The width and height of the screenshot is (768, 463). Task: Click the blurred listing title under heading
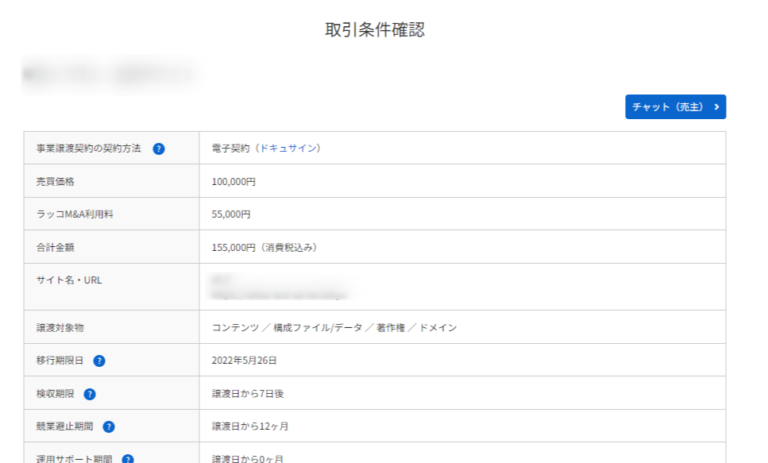110,73
